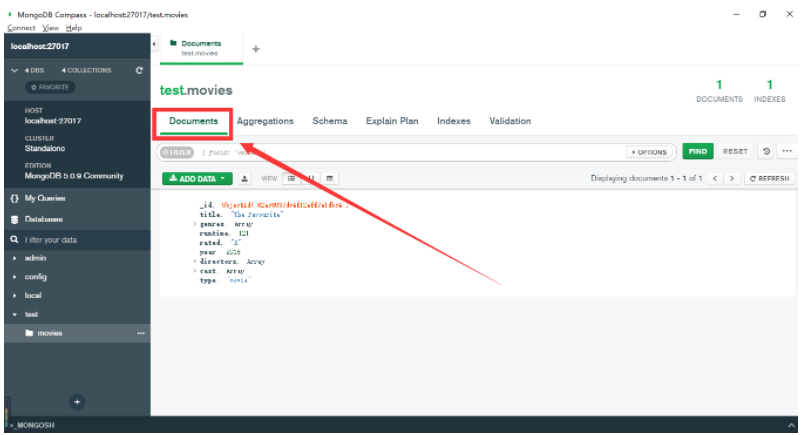
Task: Collapse the 4 DBS sidebar header chevron
Action: coord(14,70)
